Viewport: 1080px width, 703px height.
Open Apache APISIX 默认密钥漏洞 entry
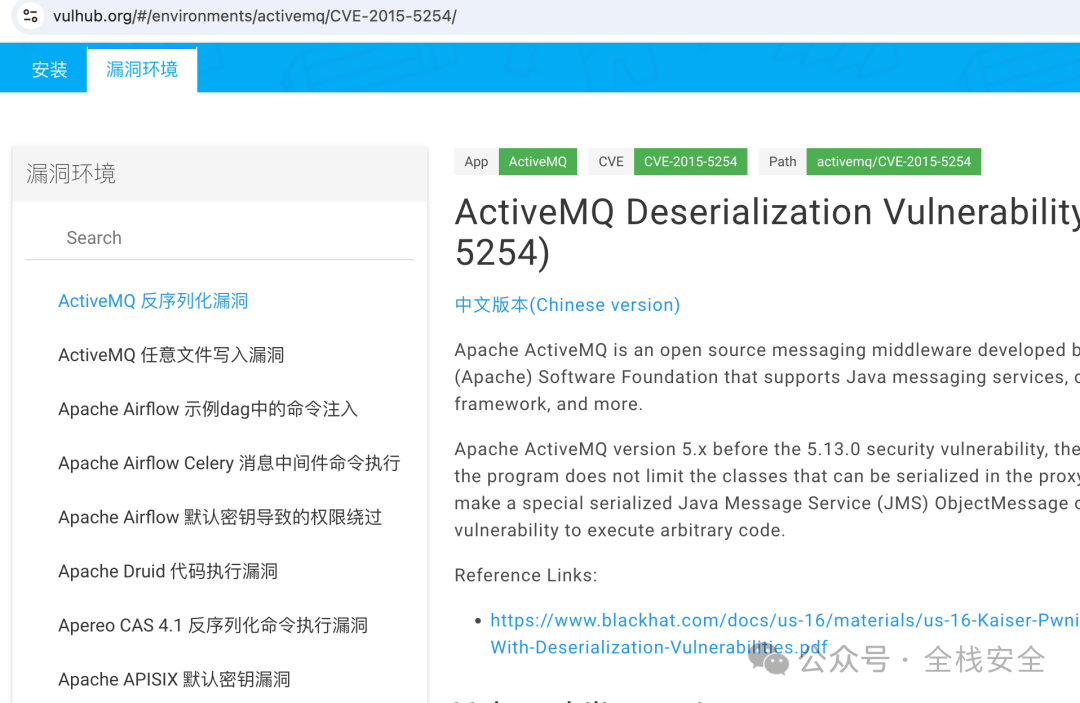174,679
